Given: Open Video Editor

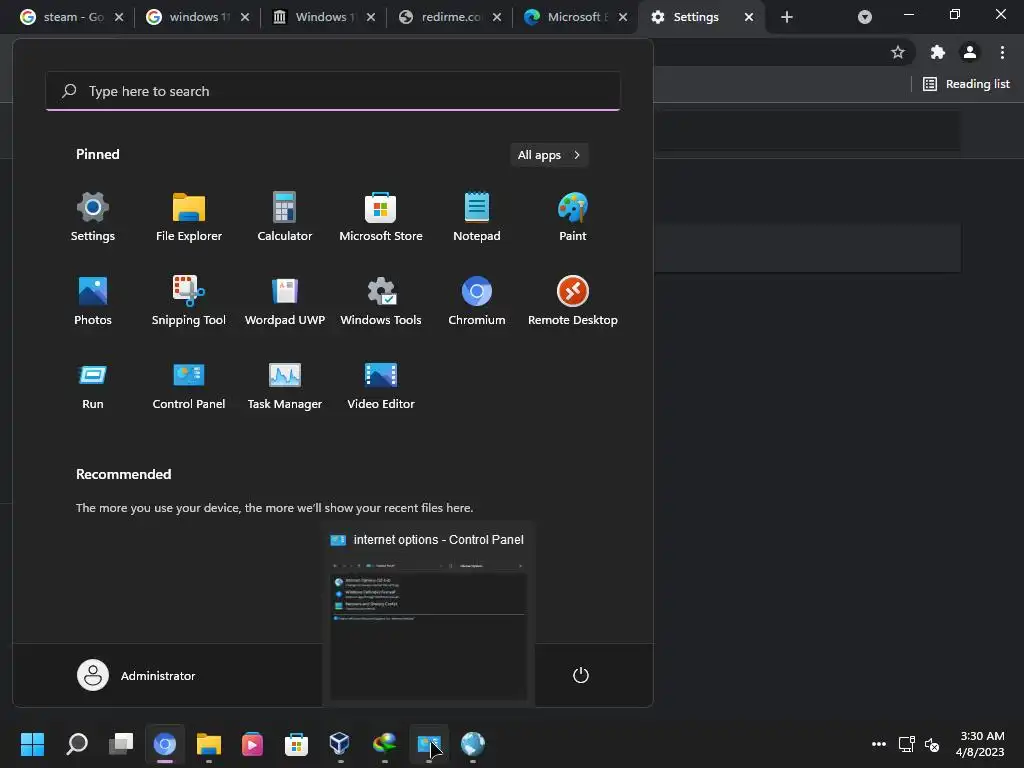Looking at the screenshot, I should point(381,385).
